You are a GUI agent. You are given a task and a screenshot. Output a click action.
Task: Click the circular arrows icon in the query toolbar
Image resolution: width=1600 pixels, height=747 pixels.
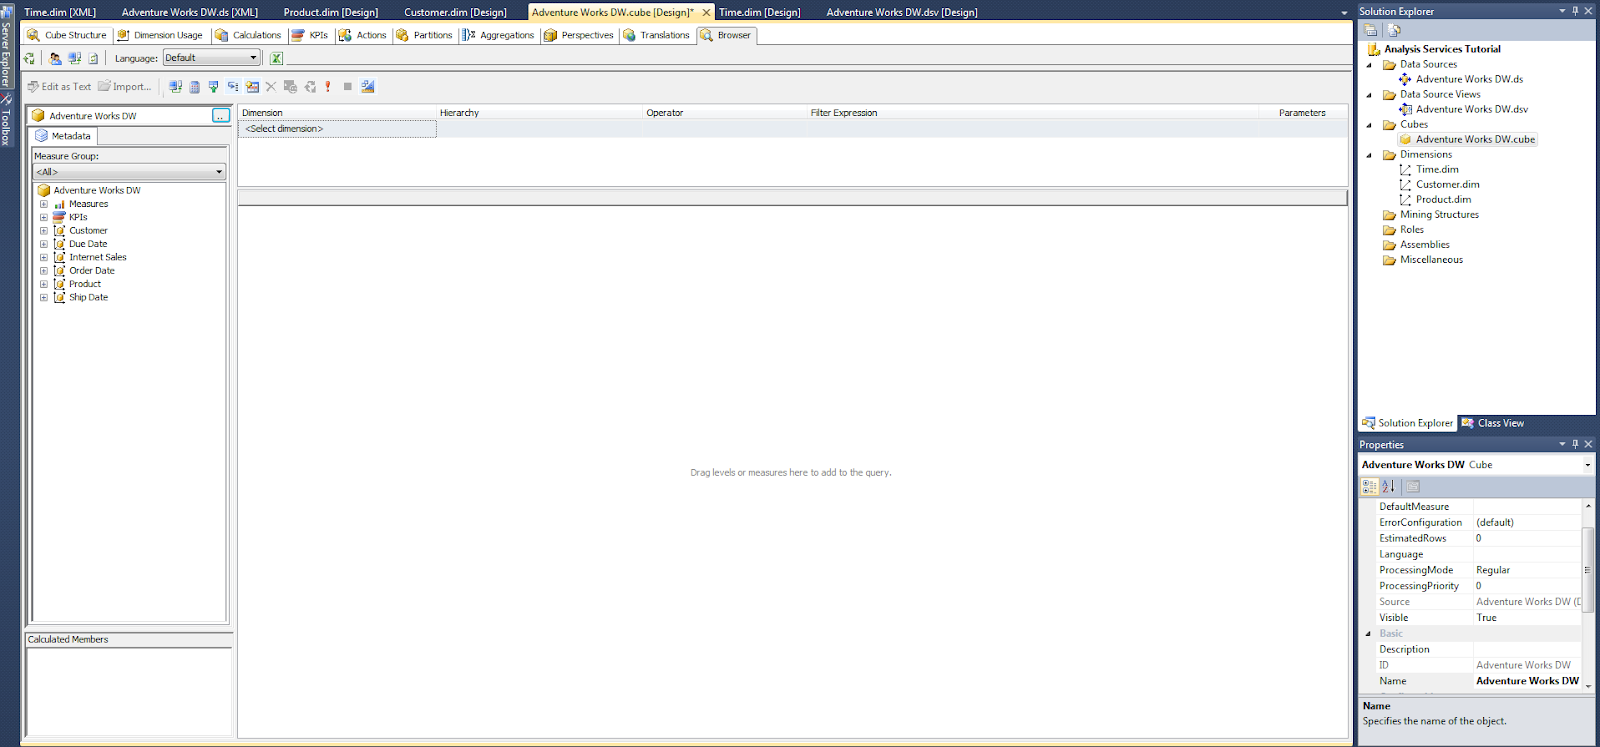point(310,87)
